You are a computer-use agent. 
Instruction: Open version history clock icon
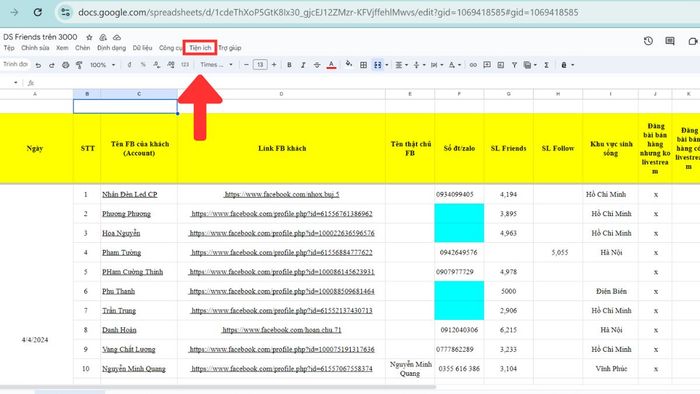pos(648,41)
